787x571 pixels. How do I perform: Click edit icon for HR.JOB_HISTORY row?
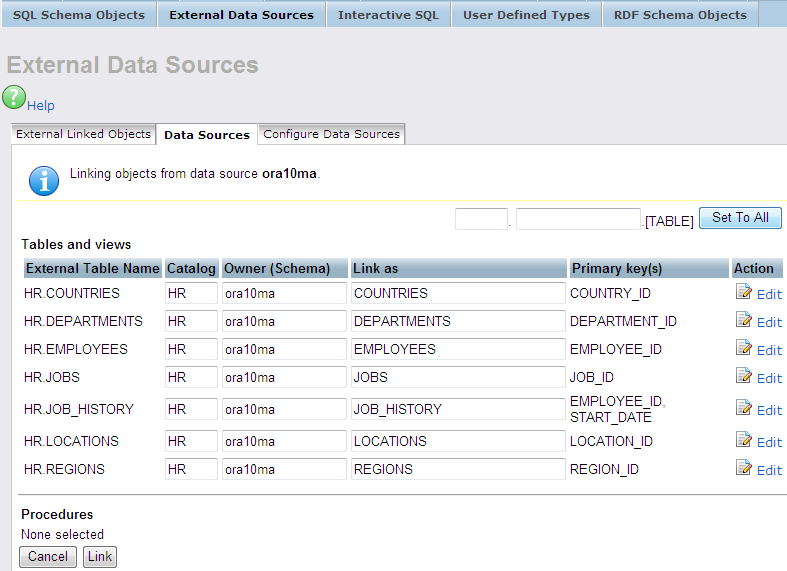tap(743, 409)
